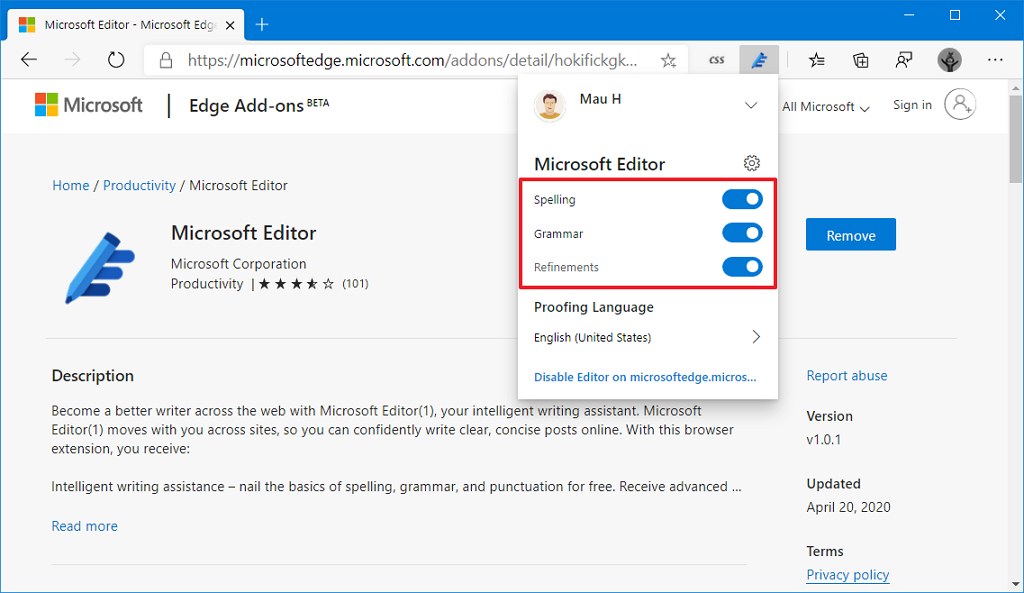The image size is (1024, 593).
Task: Open the Settings and more ellipsis menu
Action: (996, 60)
